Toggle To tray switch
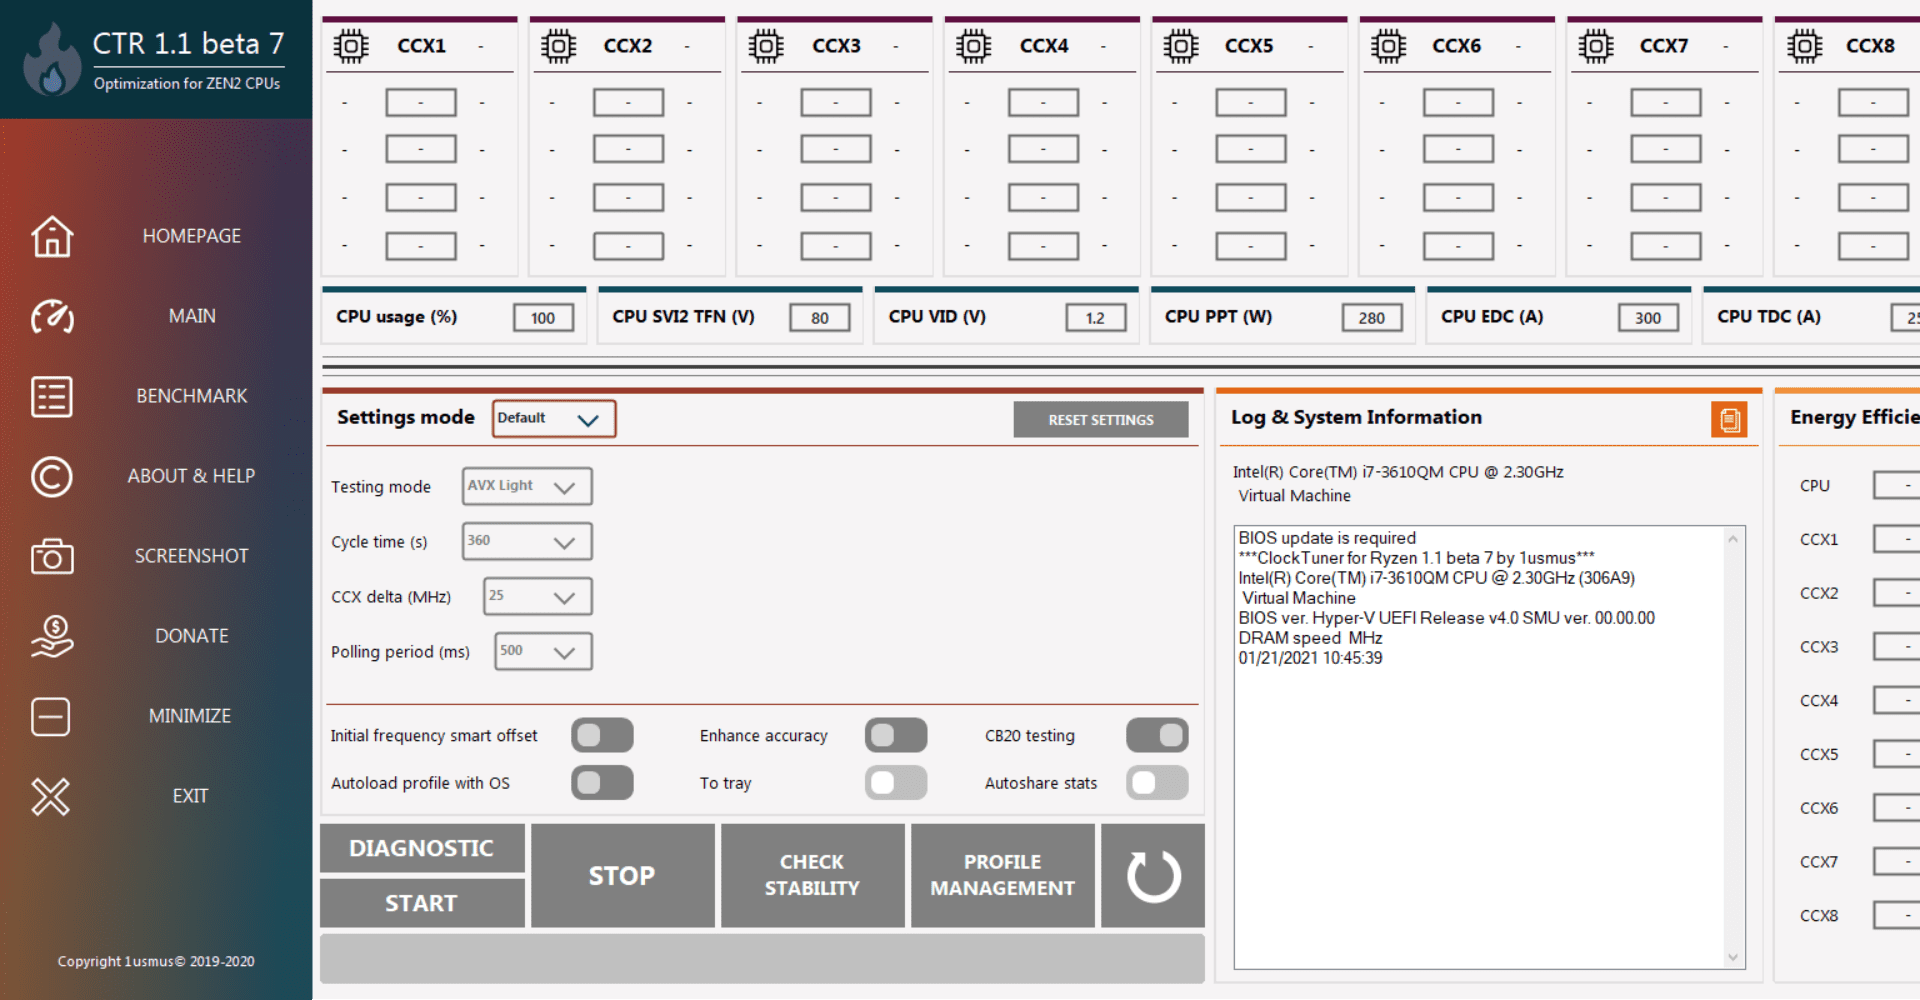Screen dimensions: 1920x1000 pyautogui.click(x=896, y=782)
